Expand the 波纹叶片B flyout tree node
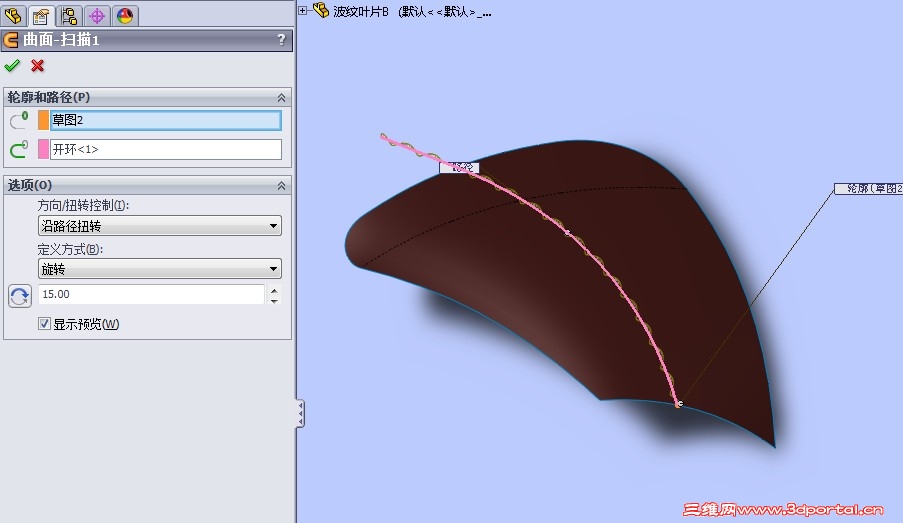 pyautogui.click(x=302, y=10)
